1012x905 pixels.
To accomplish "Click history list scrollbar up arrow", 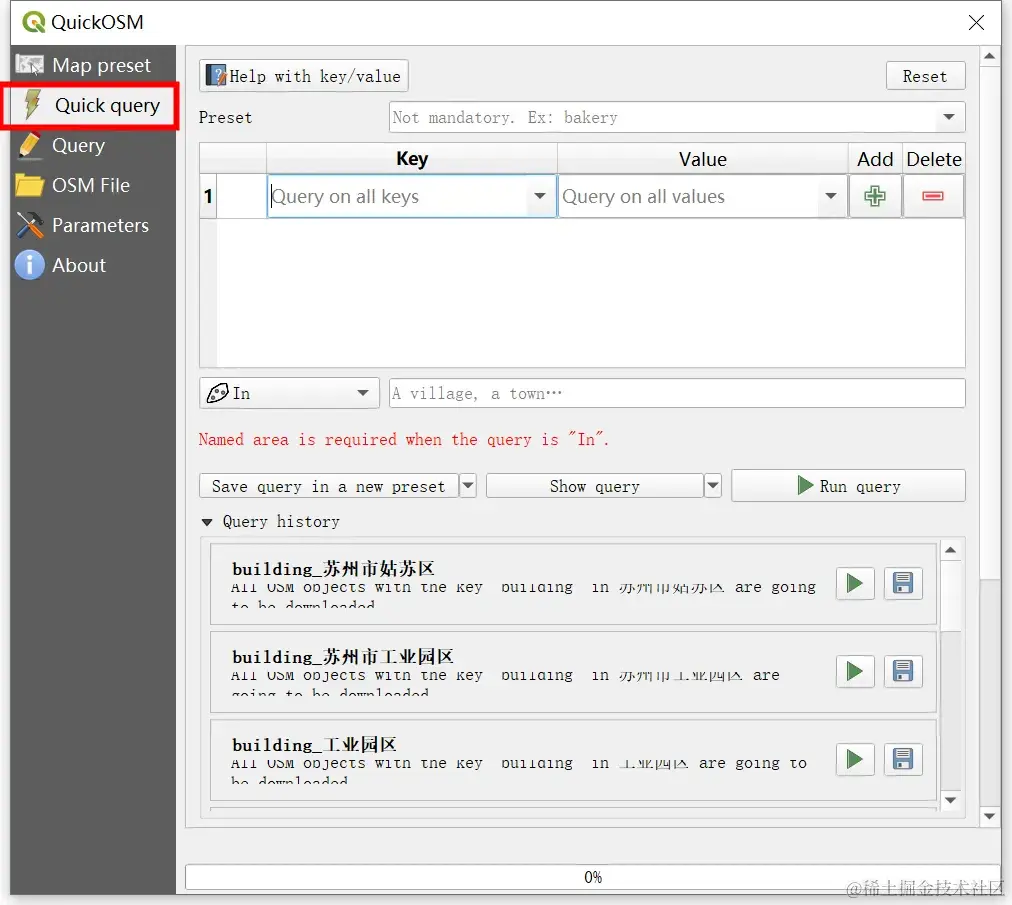I will click(951, 550).
